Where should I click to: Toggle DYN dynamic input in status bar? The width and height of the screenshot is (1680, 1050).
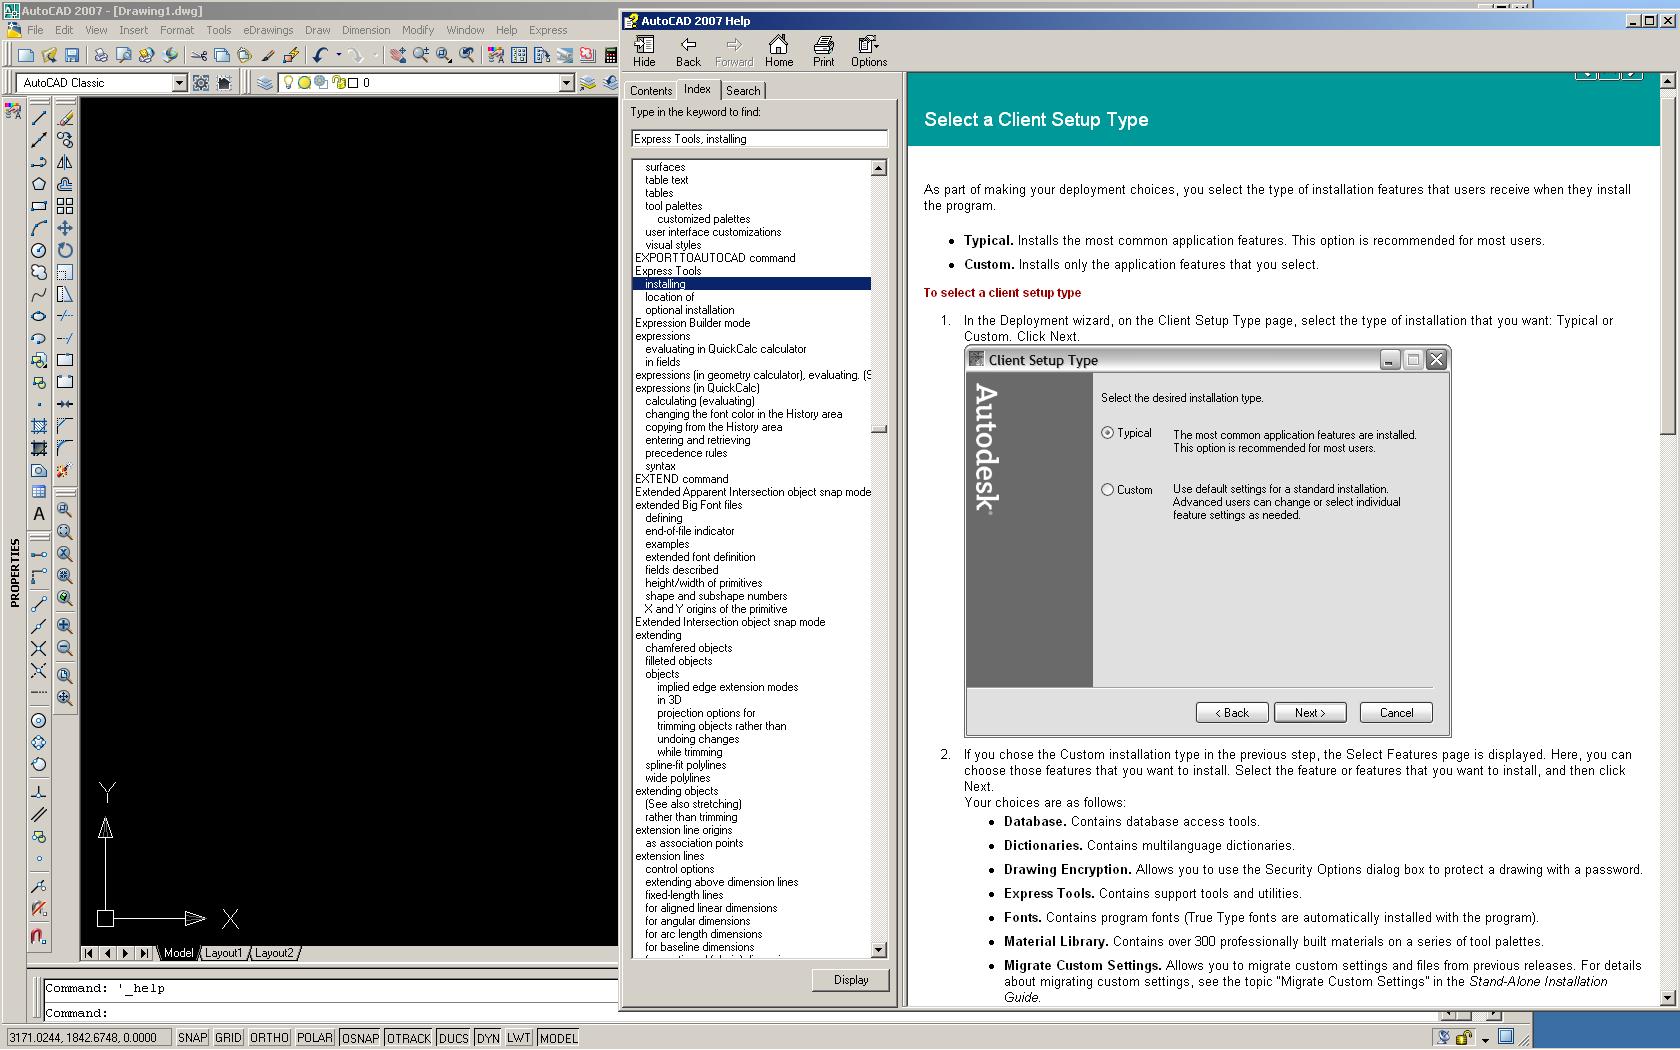pyautogui.click(x=488, y=1038)
